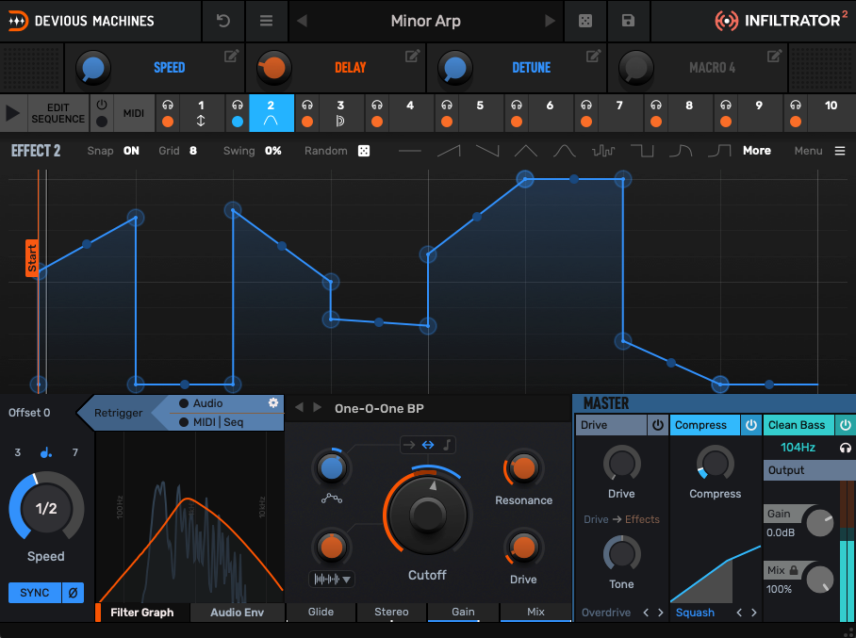The width and height of the screenshot is (856, 638).
Task: Switch to the Filter Graph tab
Action: click(x=142, y=612)
